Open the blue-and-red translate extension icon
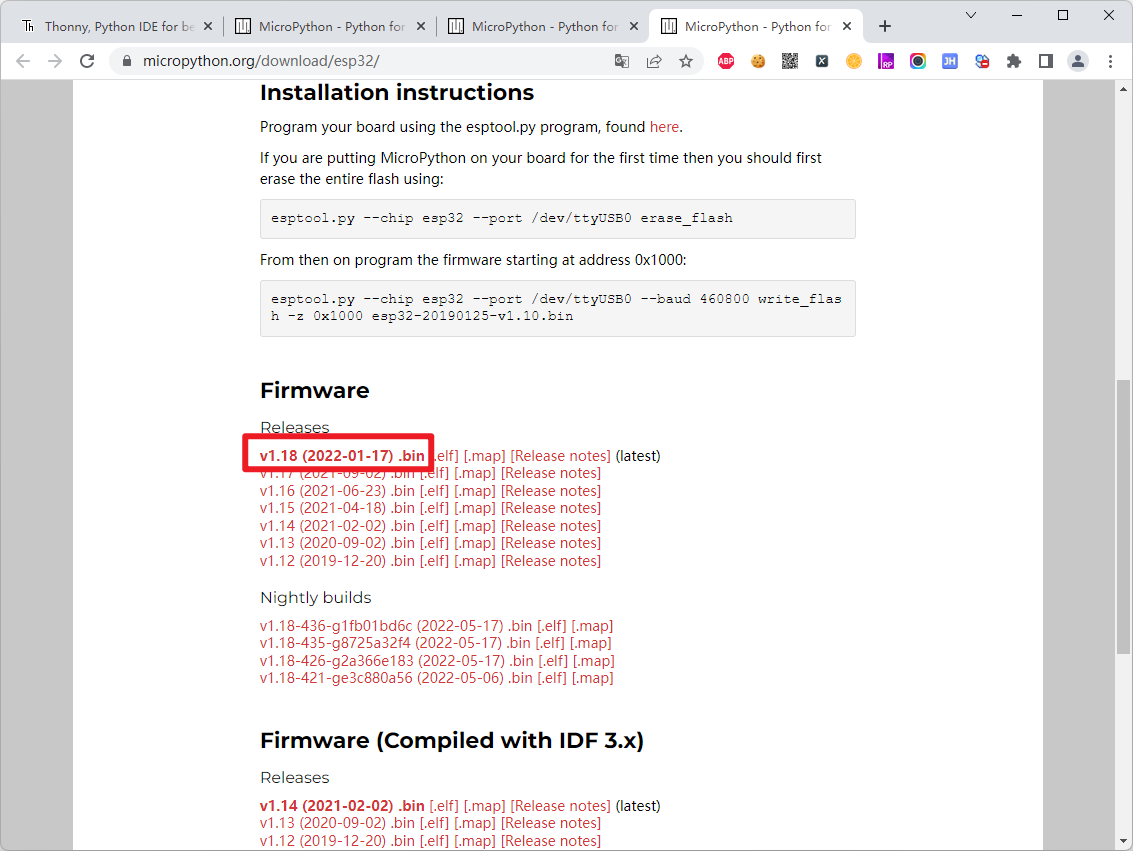Viewport: 1133px width, 851px height. [x=981, y=61]
